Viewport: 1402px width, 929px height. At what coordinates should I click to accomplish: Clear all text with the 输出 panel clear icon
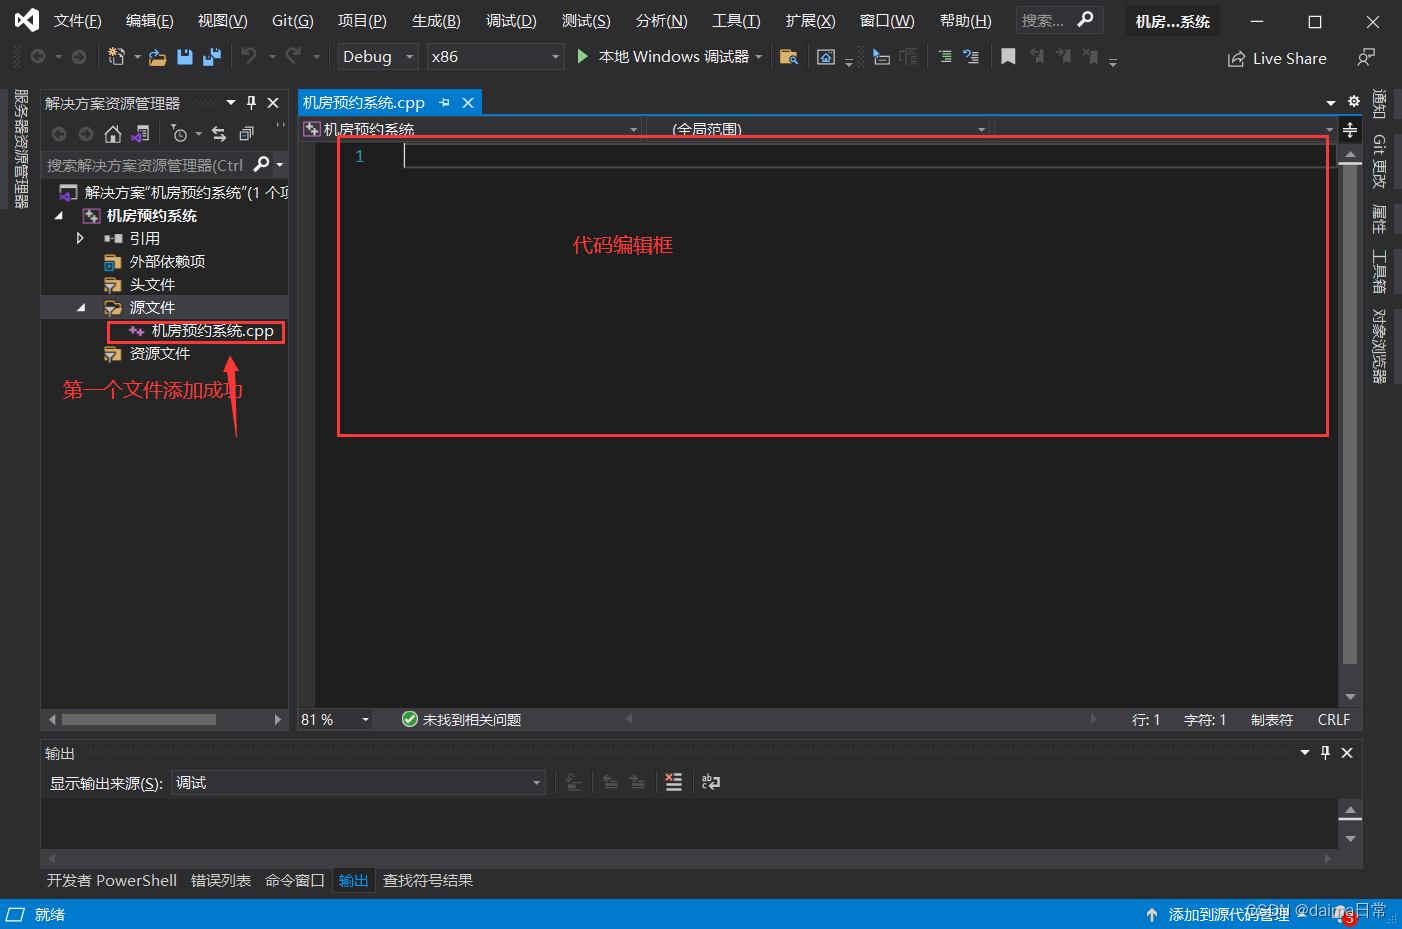tap(674, 782)
